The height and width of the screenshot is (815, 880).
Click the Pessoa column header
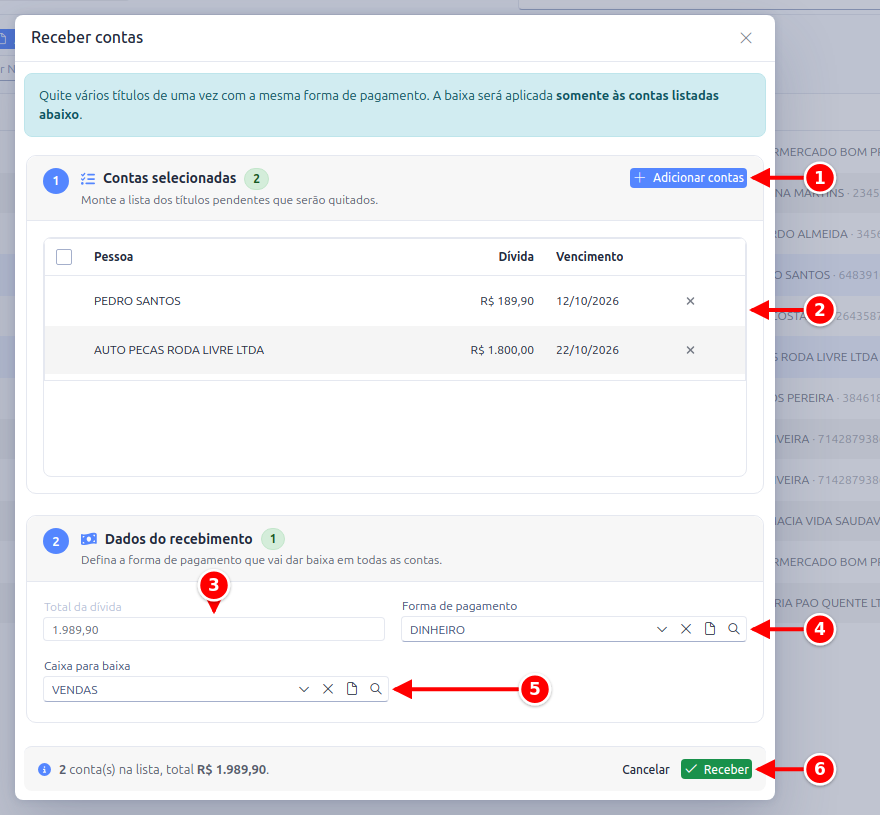pos(113,257)
